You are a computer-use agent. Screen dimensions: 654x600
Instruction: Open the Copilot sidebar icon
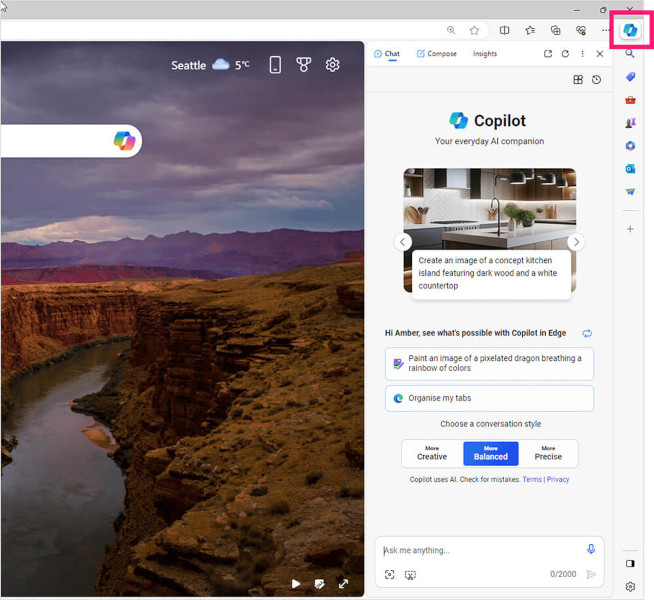click(x=630, y=30)
